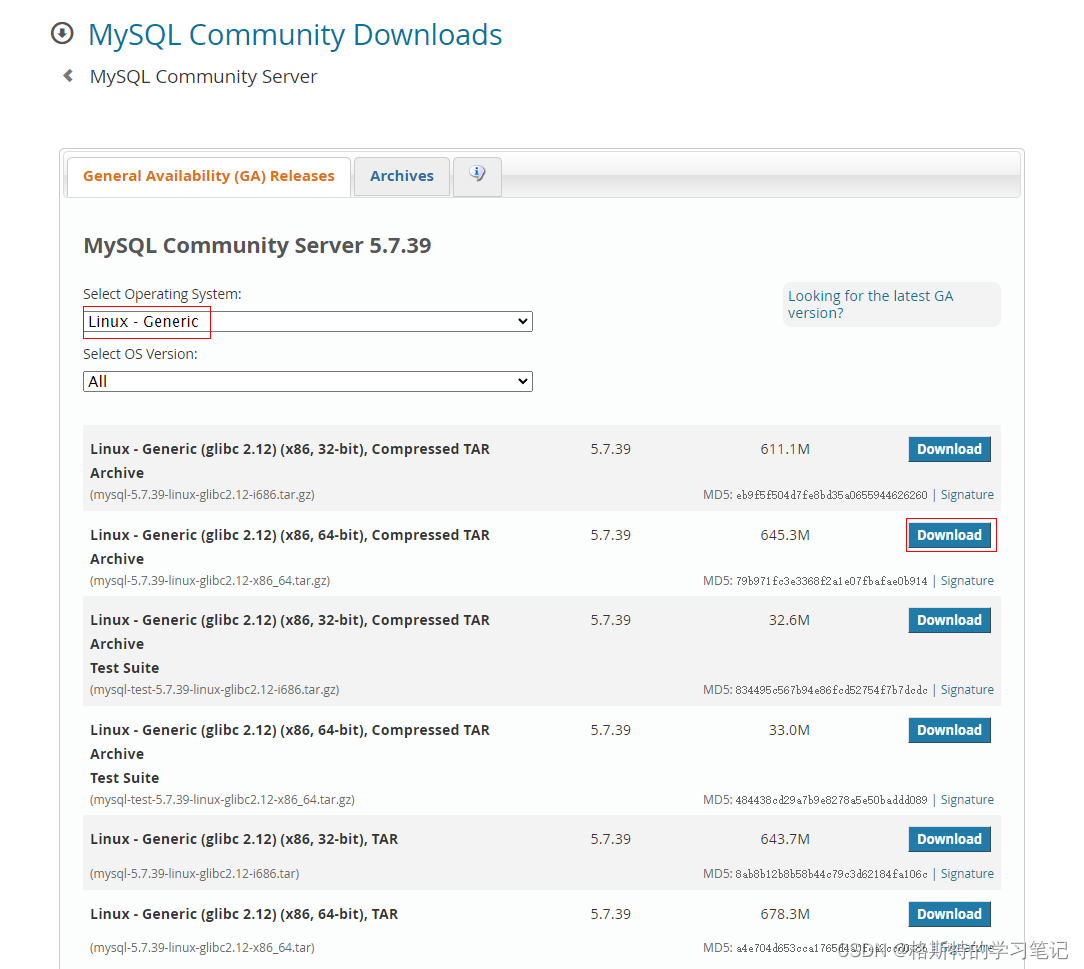The height and width of the screenshot is (969, 1084).
Task: Click 64-bit TAR row title with 678.3M
Action: pos(244,914)
